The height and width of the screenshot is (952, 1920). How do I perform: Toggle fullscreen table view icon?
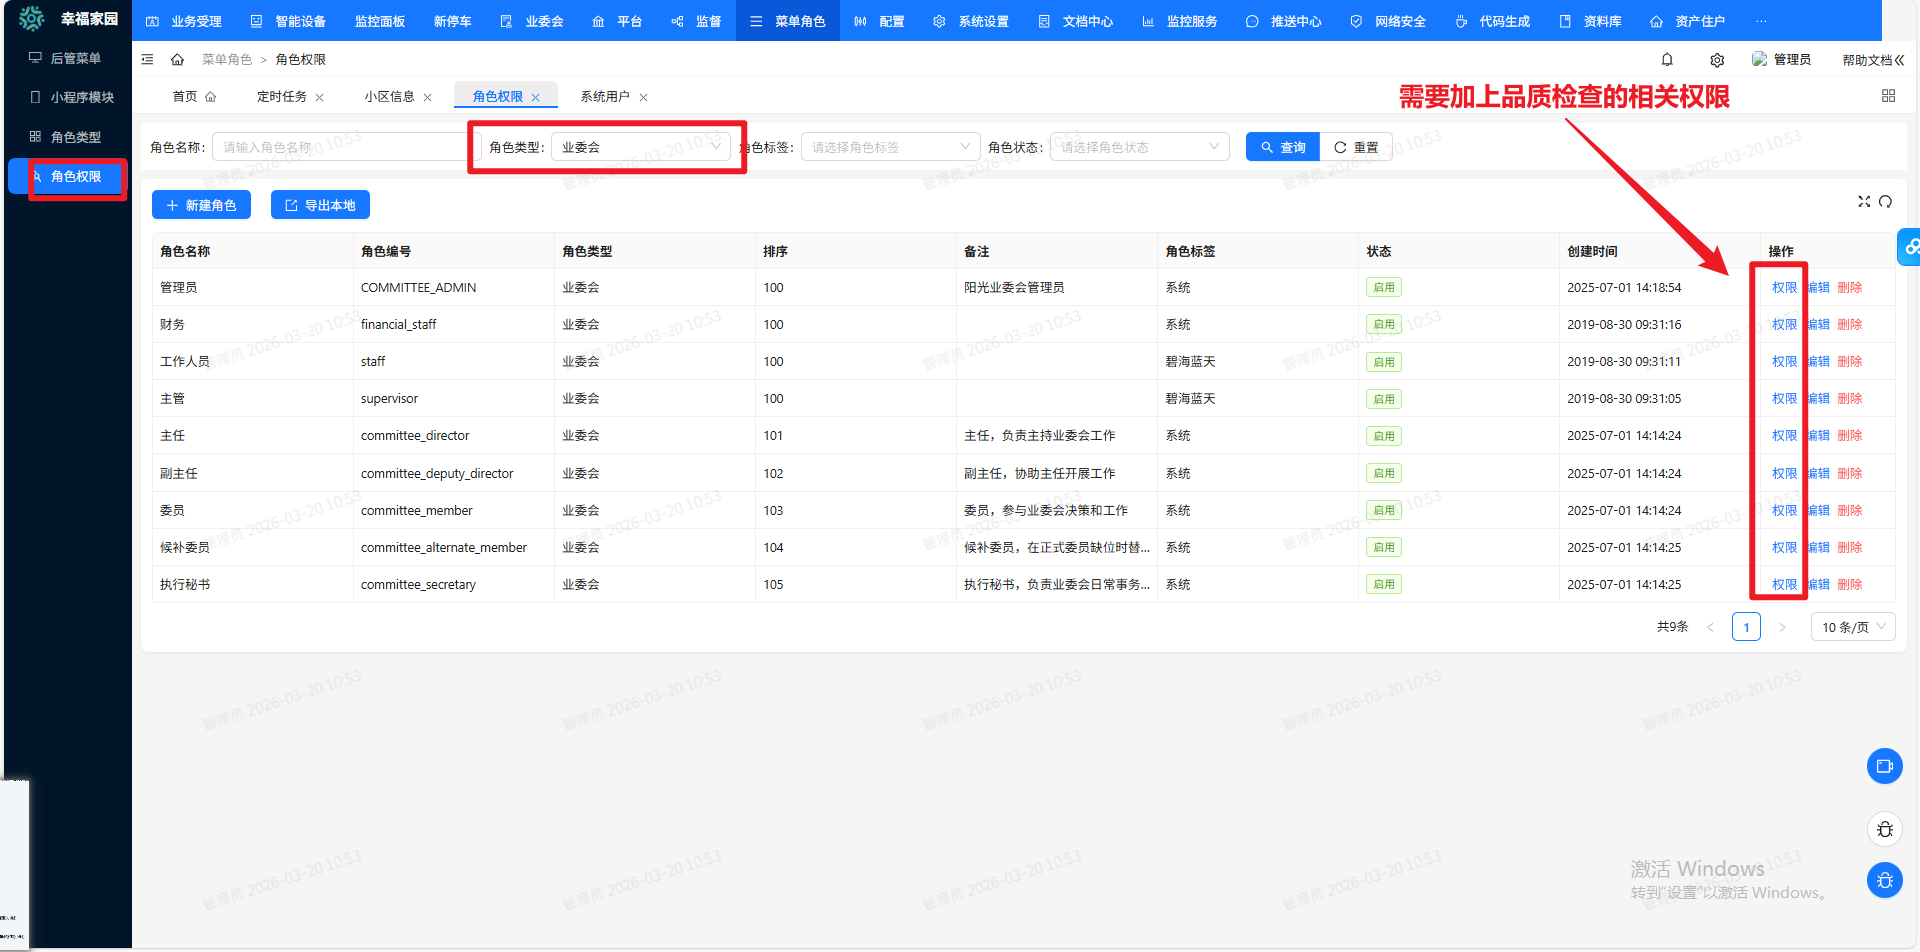pos(1864,202)
